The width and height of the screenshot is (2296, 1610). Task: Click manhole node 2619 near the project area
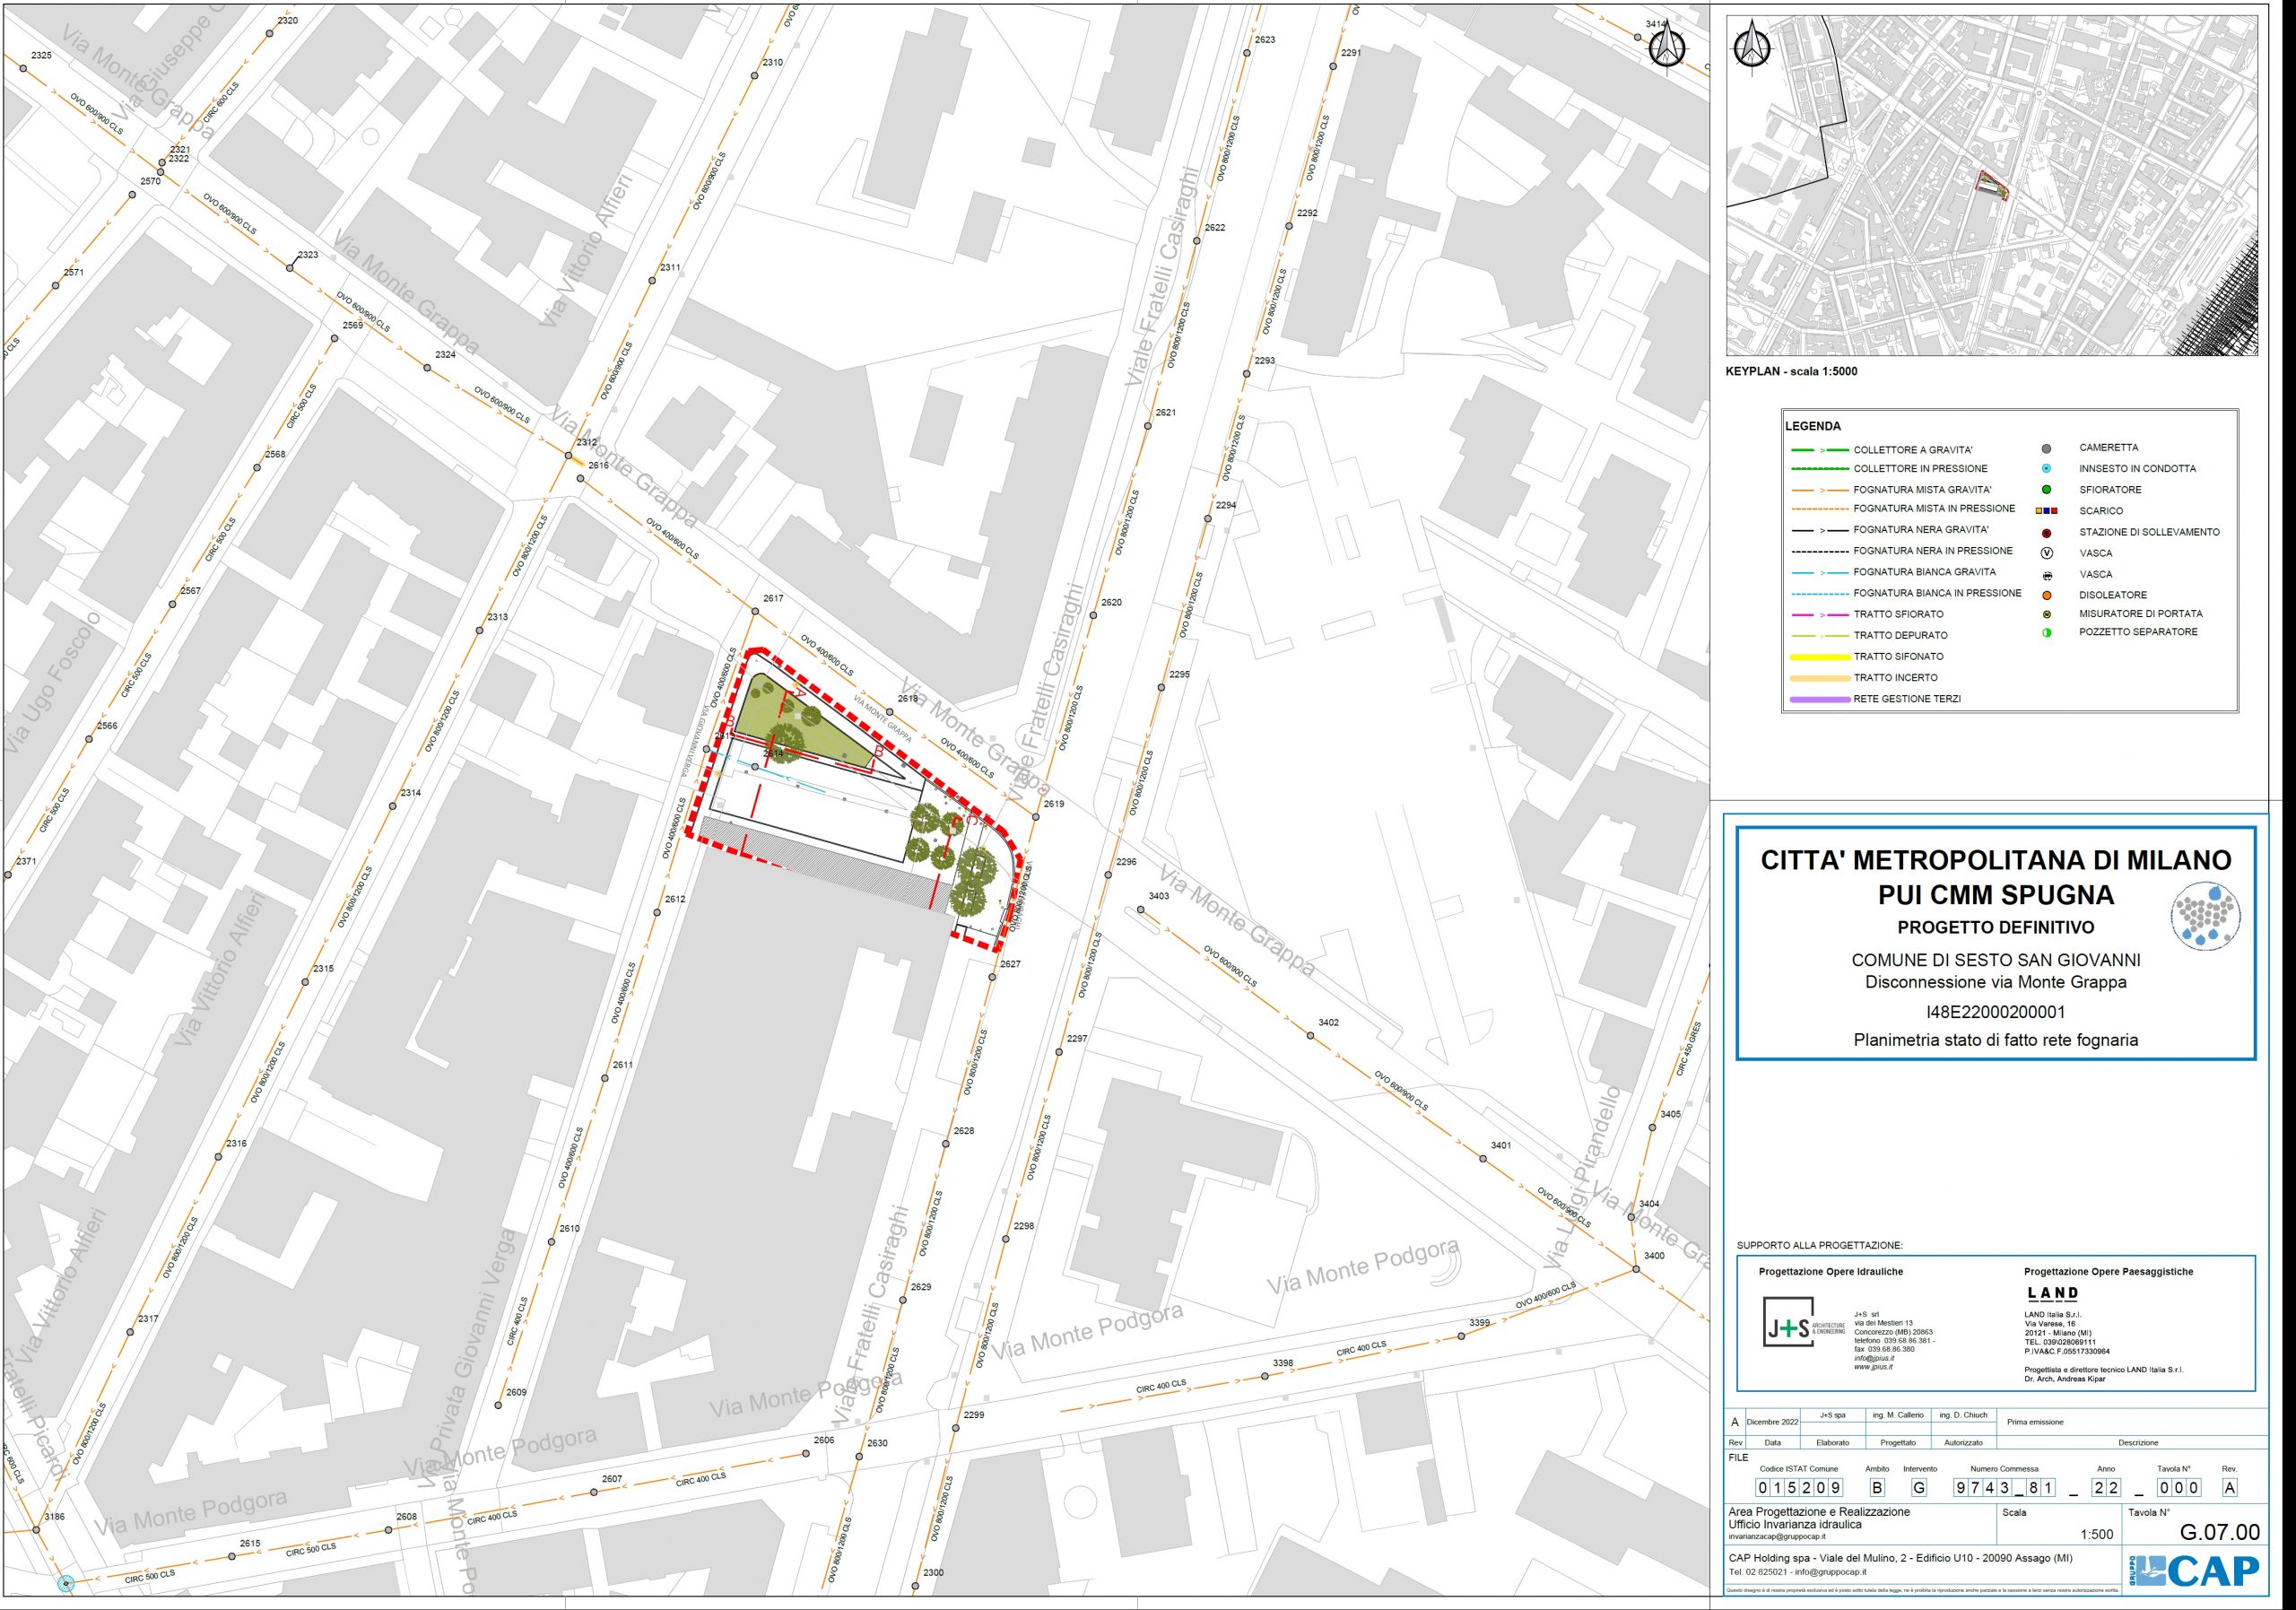point(1036,817)
